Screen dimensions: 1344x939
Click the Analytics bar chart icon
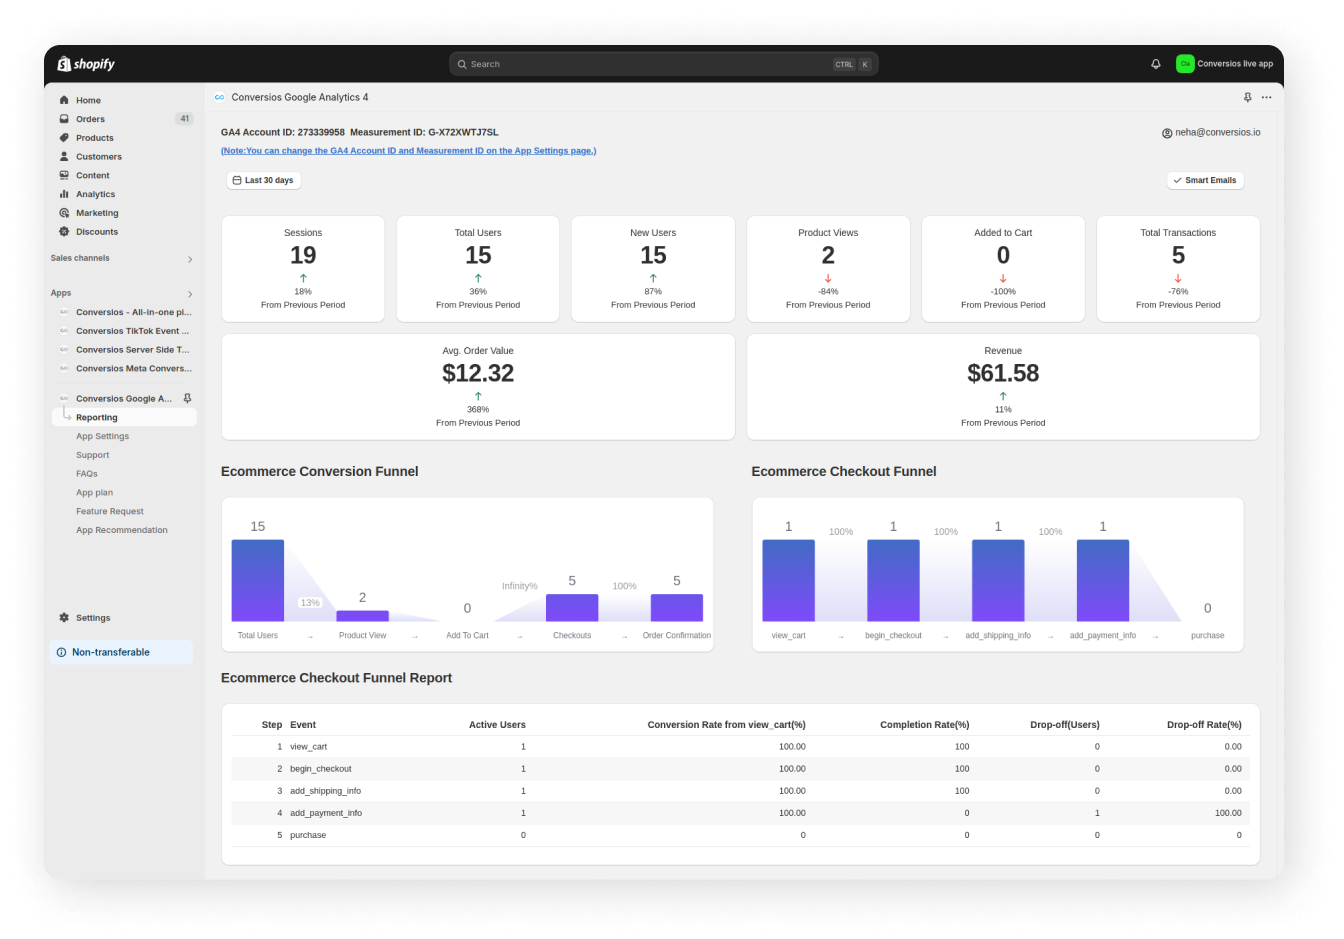point(64,194)
